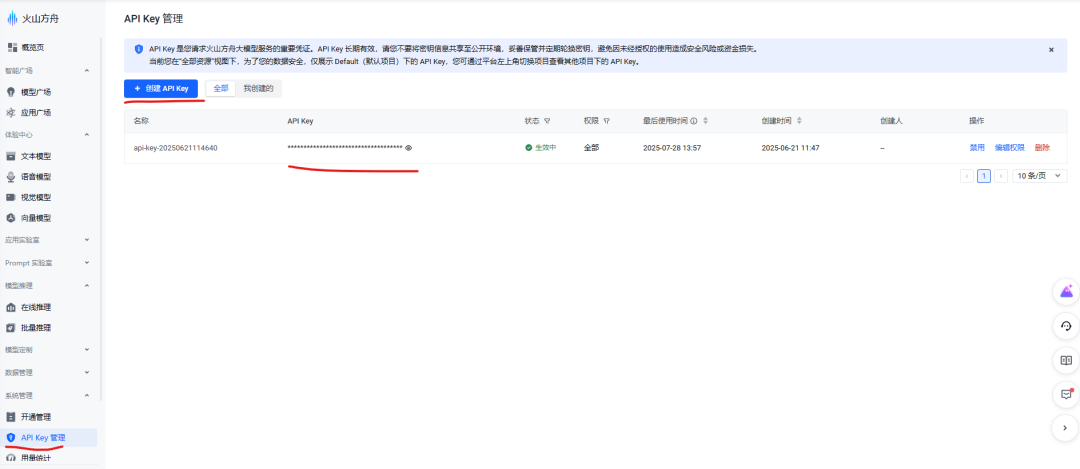Image resolution: width=1080 pixels, height=469 pixels.
Task: Collapse the 智能广场 section
Action: pos(87,70)
